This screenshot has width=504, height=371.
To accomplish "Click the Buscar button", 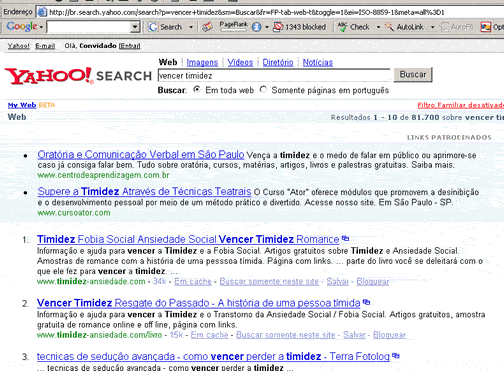I will (x=413, y=75).
